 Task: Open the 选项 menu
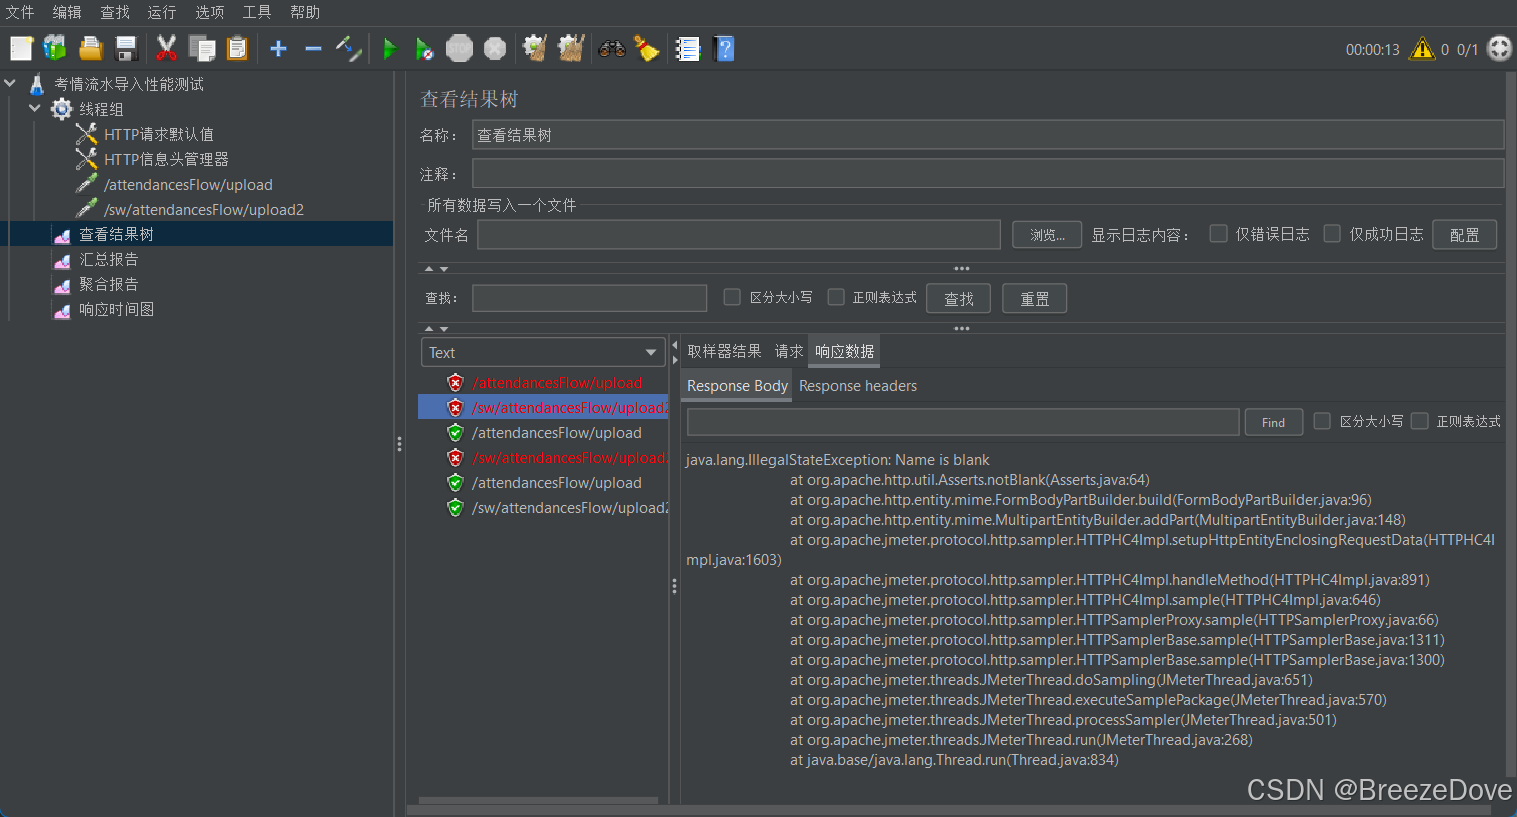[x=209, y=12]
